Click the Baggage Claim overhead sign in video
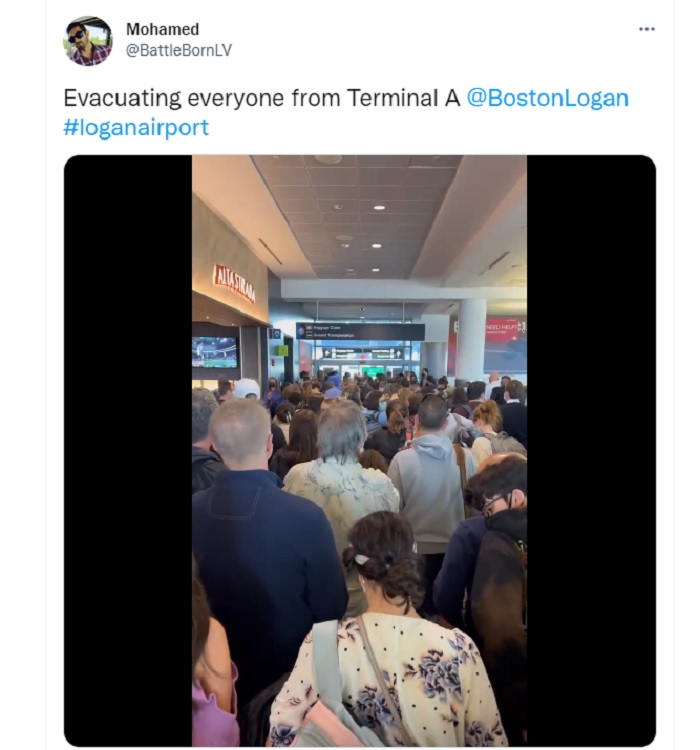The width and height of the screenshot is (700, 750). tap(360, 331)
